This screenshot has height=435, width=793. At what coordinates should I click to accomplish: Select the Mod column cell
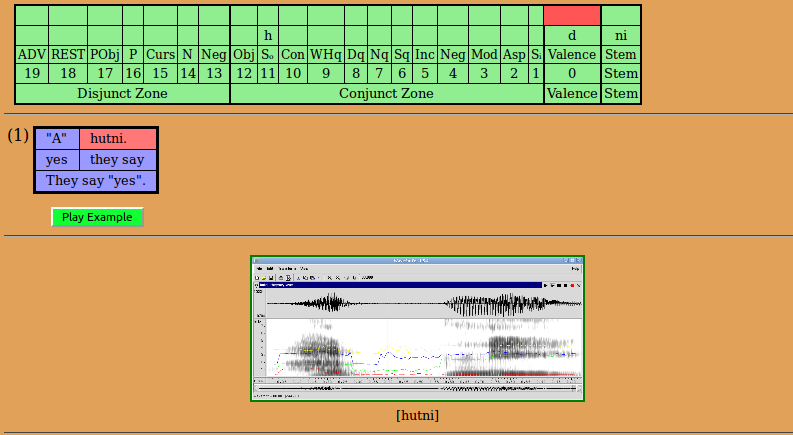(484, 54)
